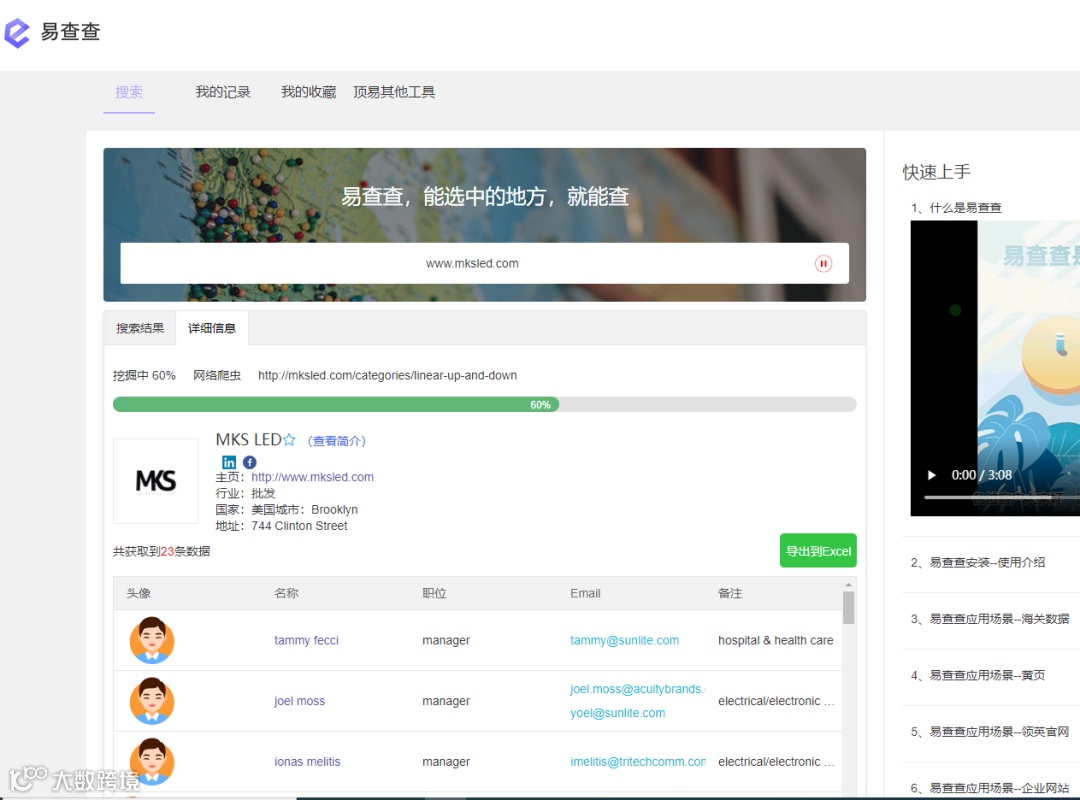Open 6、易查查应用场景--企业网站 tutorial
Viewport: 1080px width, 800px height.
pyautogui.click(x=990, y=788)
